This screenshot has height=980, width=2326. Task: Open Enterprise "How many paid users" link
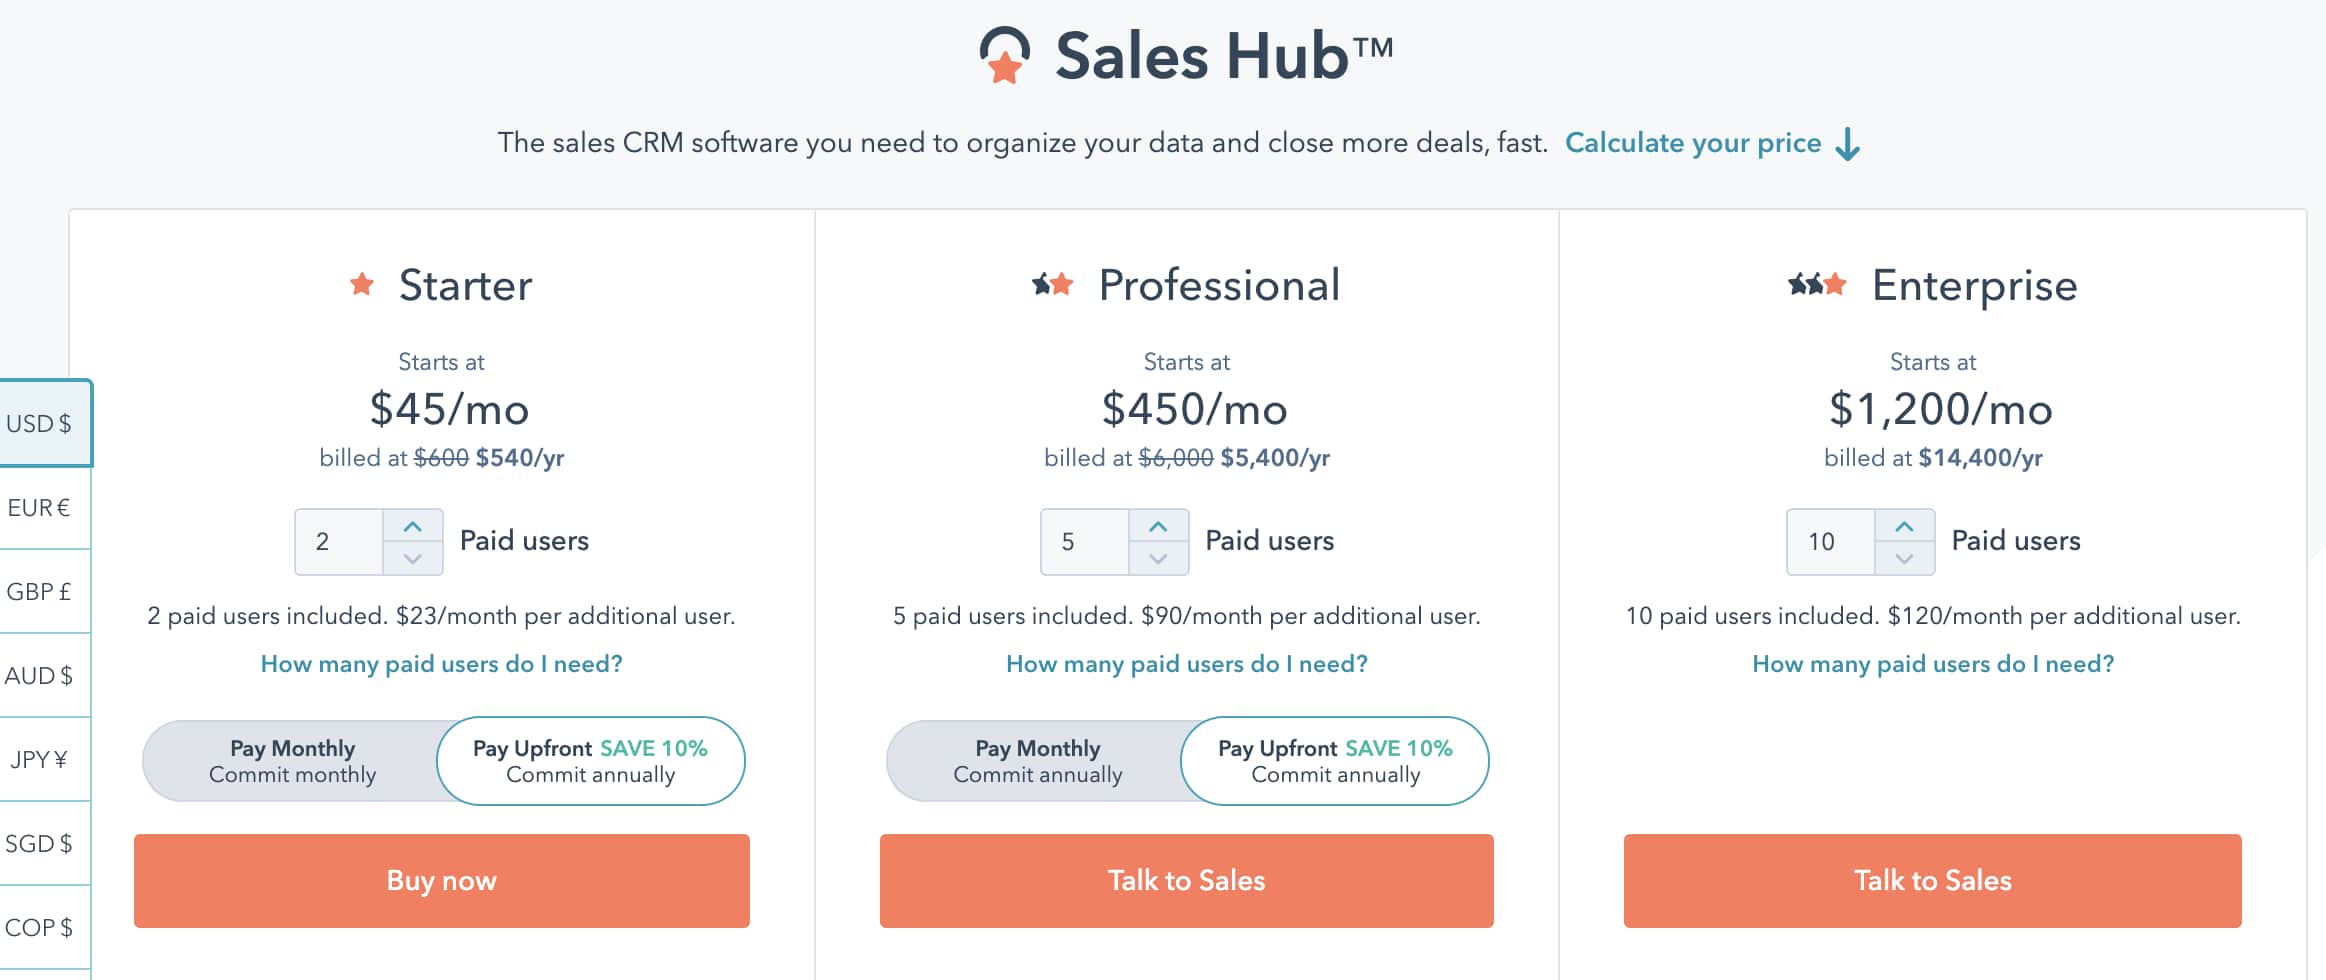point(1932,664)
